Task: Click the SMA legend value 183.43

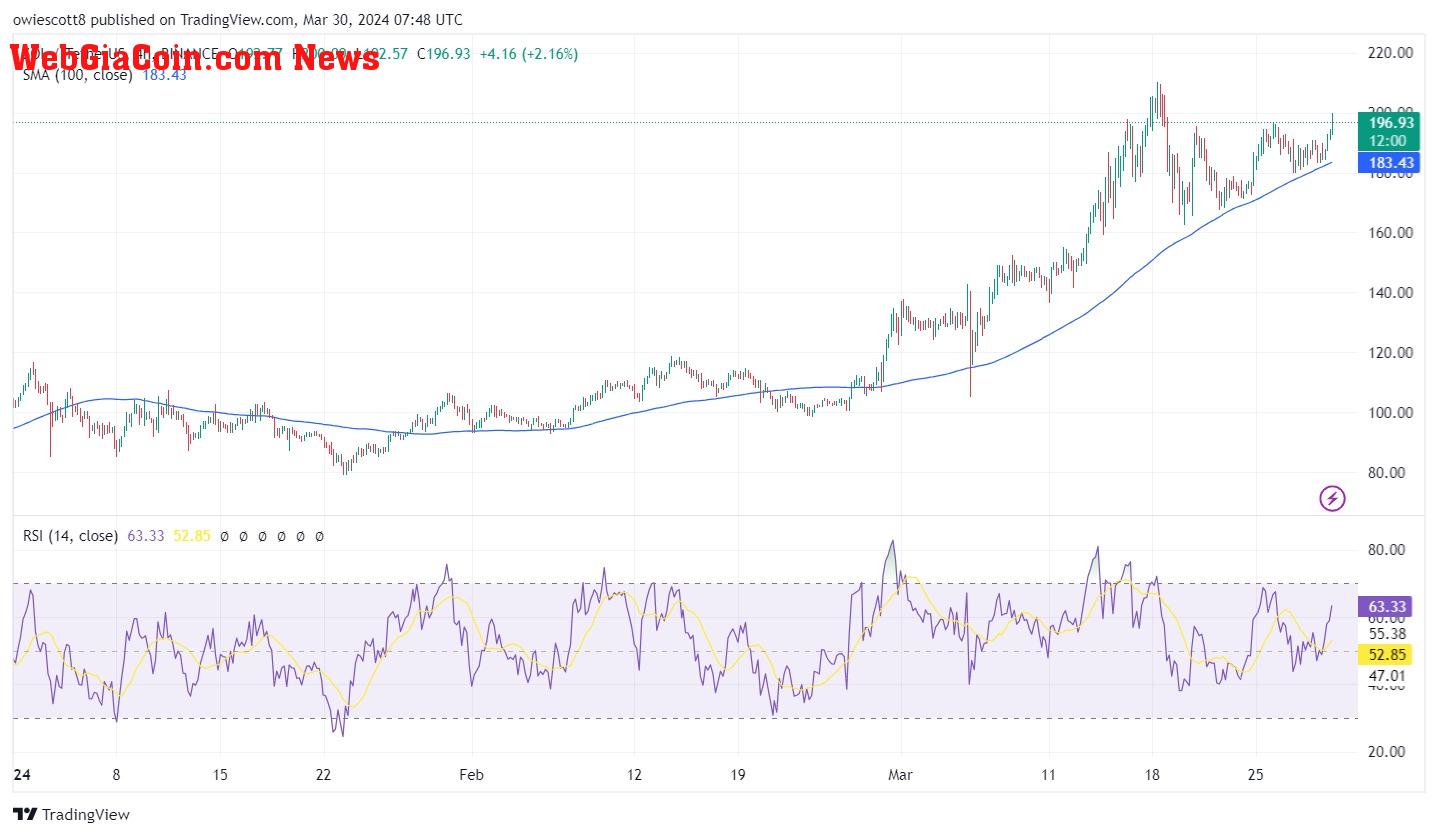Action: 165,75
